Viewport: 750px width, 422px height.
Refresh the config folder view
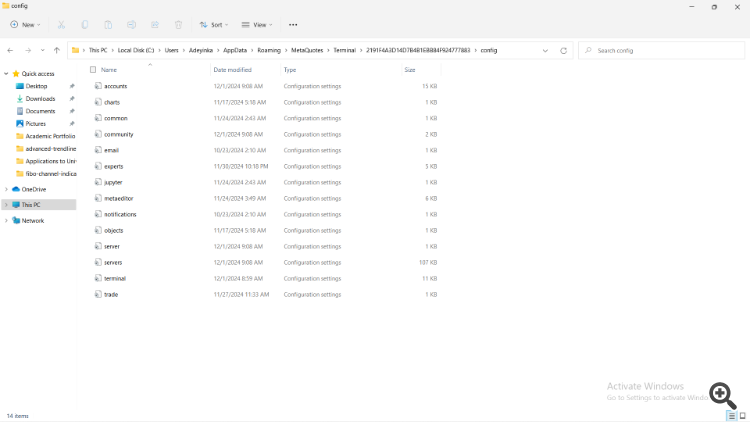(x=563, y=50)
